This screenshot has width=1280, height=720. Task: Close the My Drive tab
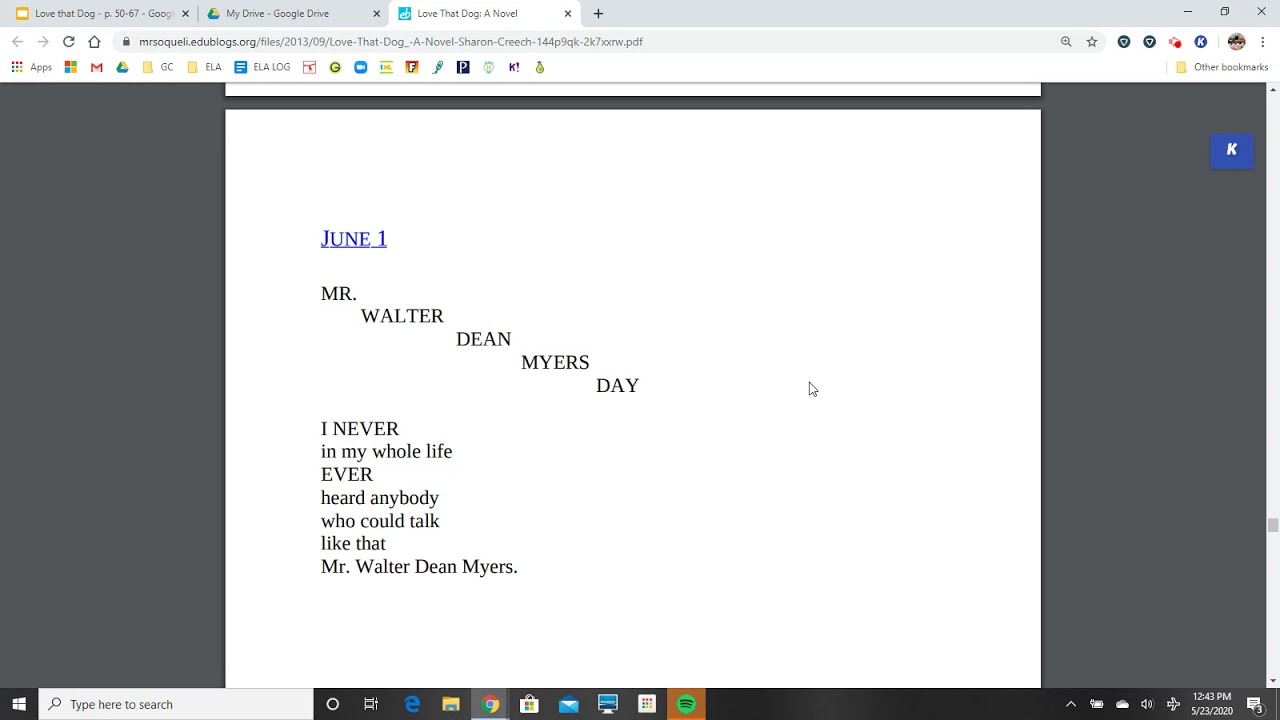point(377,14)
